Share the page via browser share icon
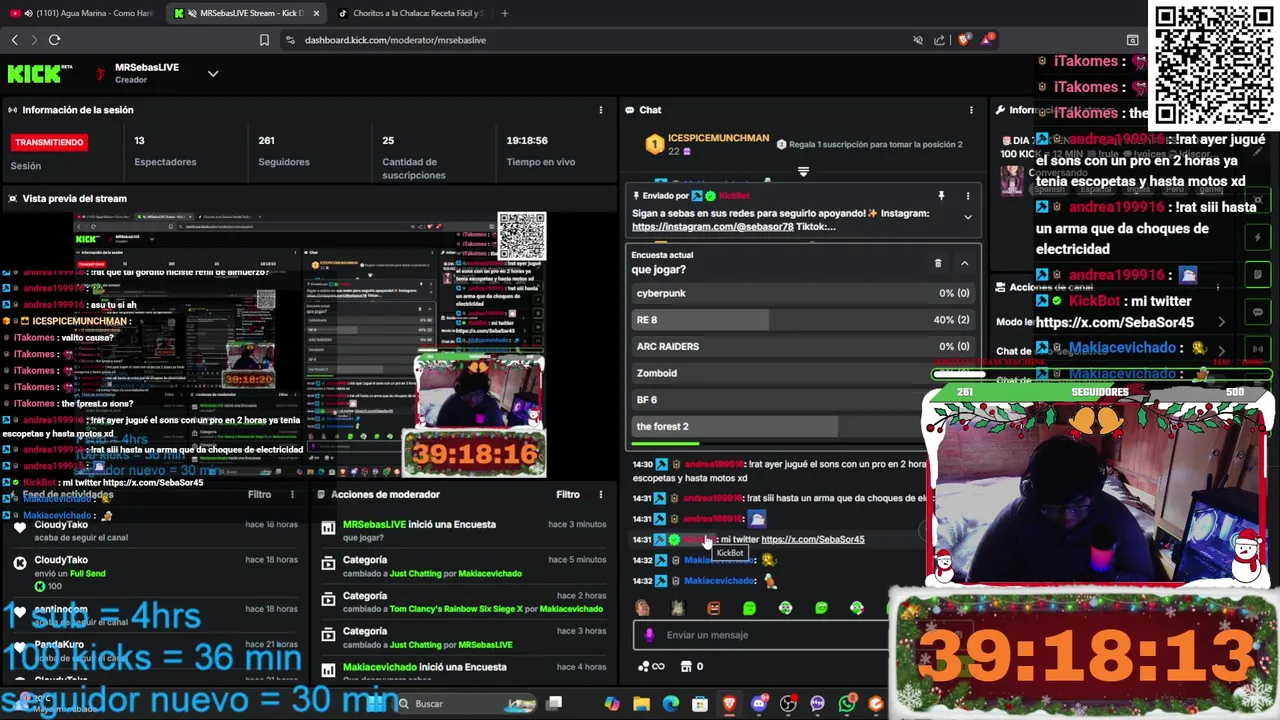 click(x=939, y=40)
